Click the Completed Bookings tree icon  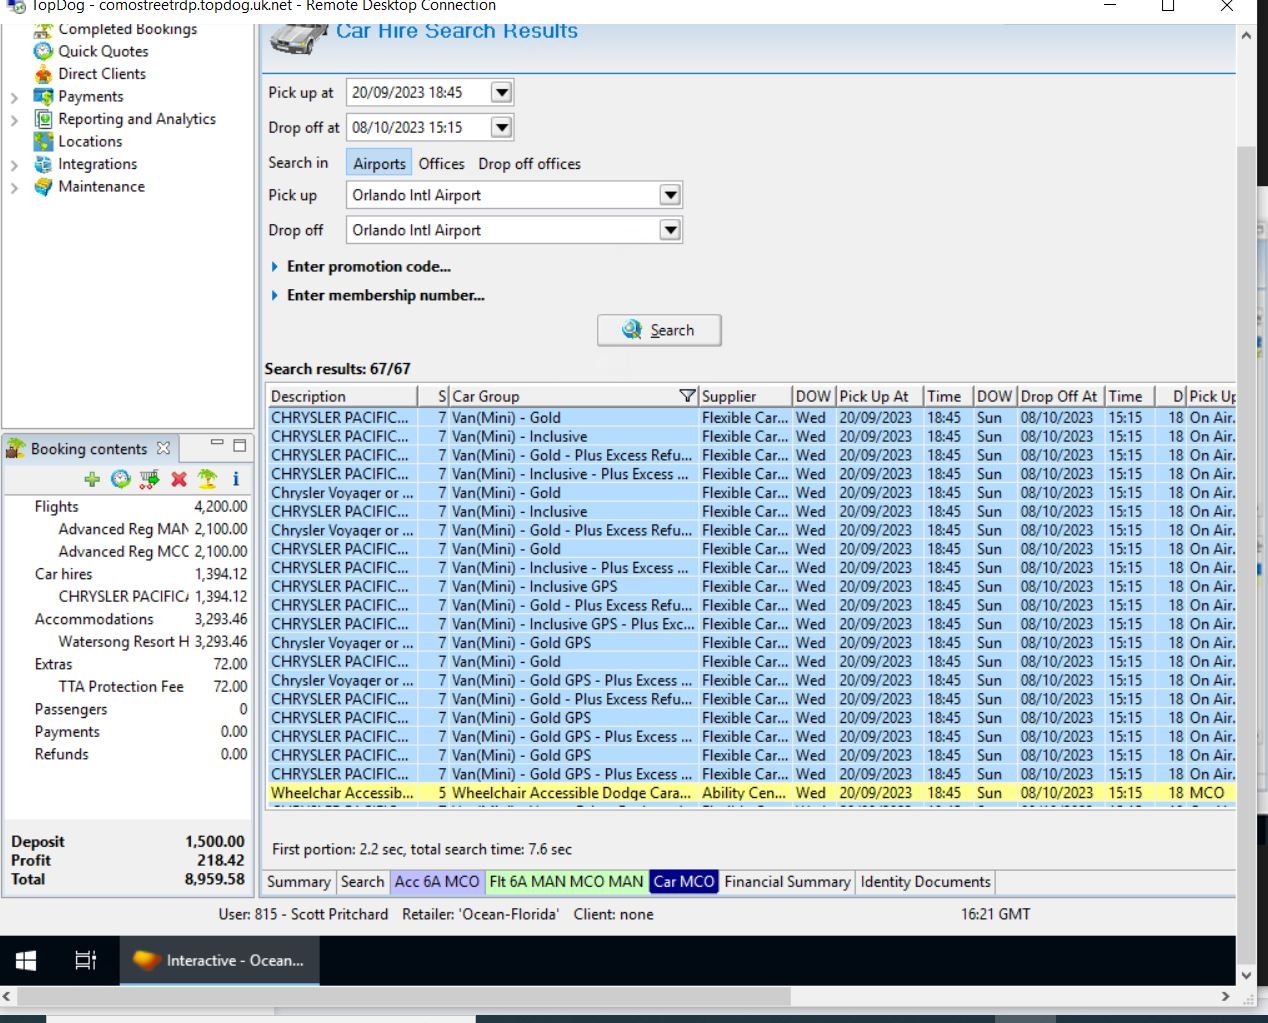point(43,30)
